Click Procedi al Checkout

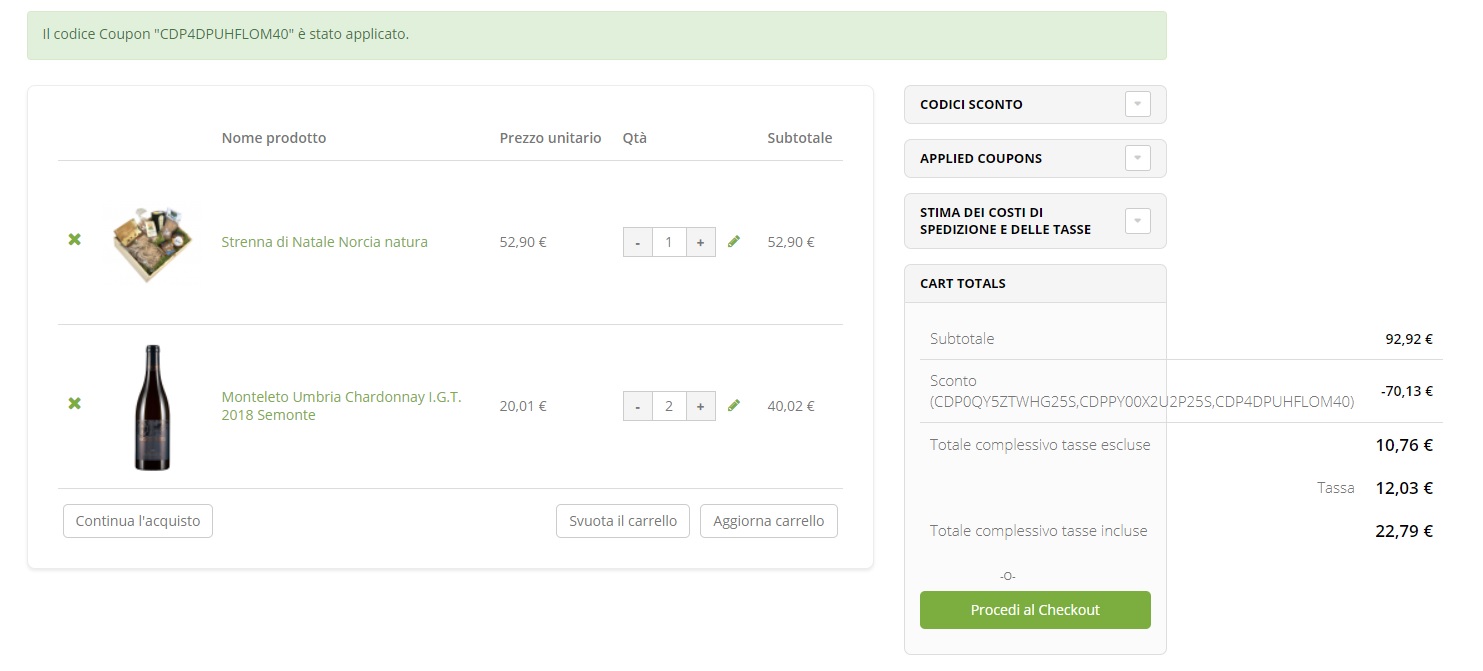(x=1035, y=609)
